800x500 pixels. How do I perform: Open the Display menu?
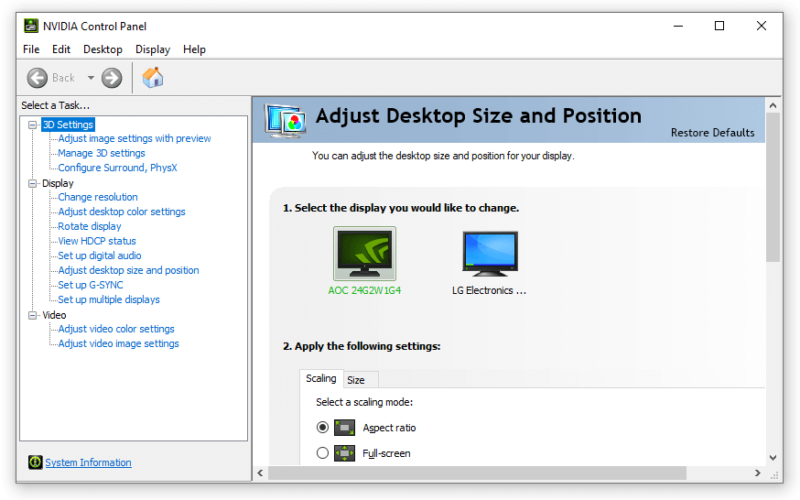click(x=153, y=49)
